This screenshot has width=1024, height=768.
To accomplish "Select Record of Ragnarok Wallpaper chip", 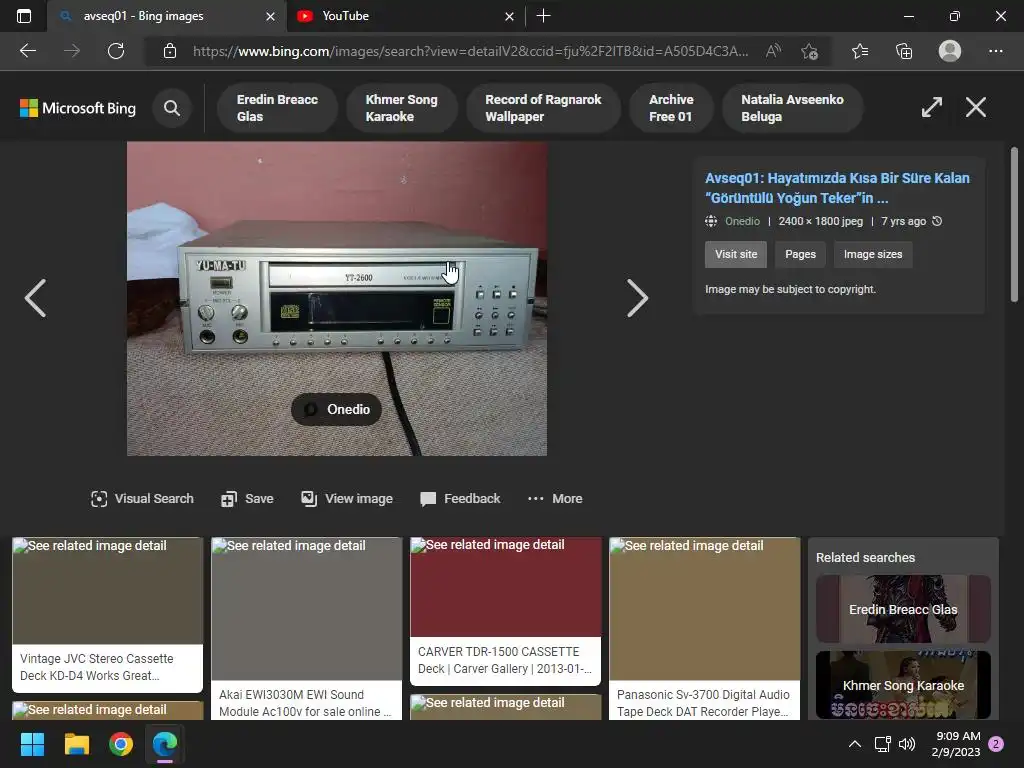I will pos(543,108).
